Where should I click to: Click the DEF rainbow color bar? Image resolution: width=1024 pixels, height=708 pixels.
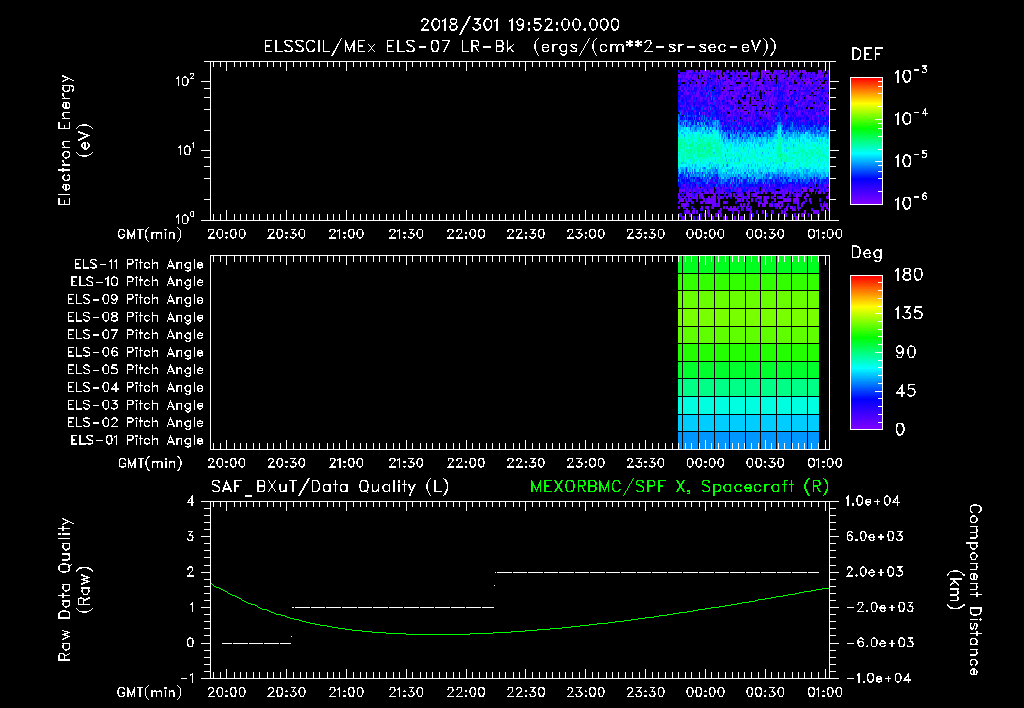[x=867, y=141]
